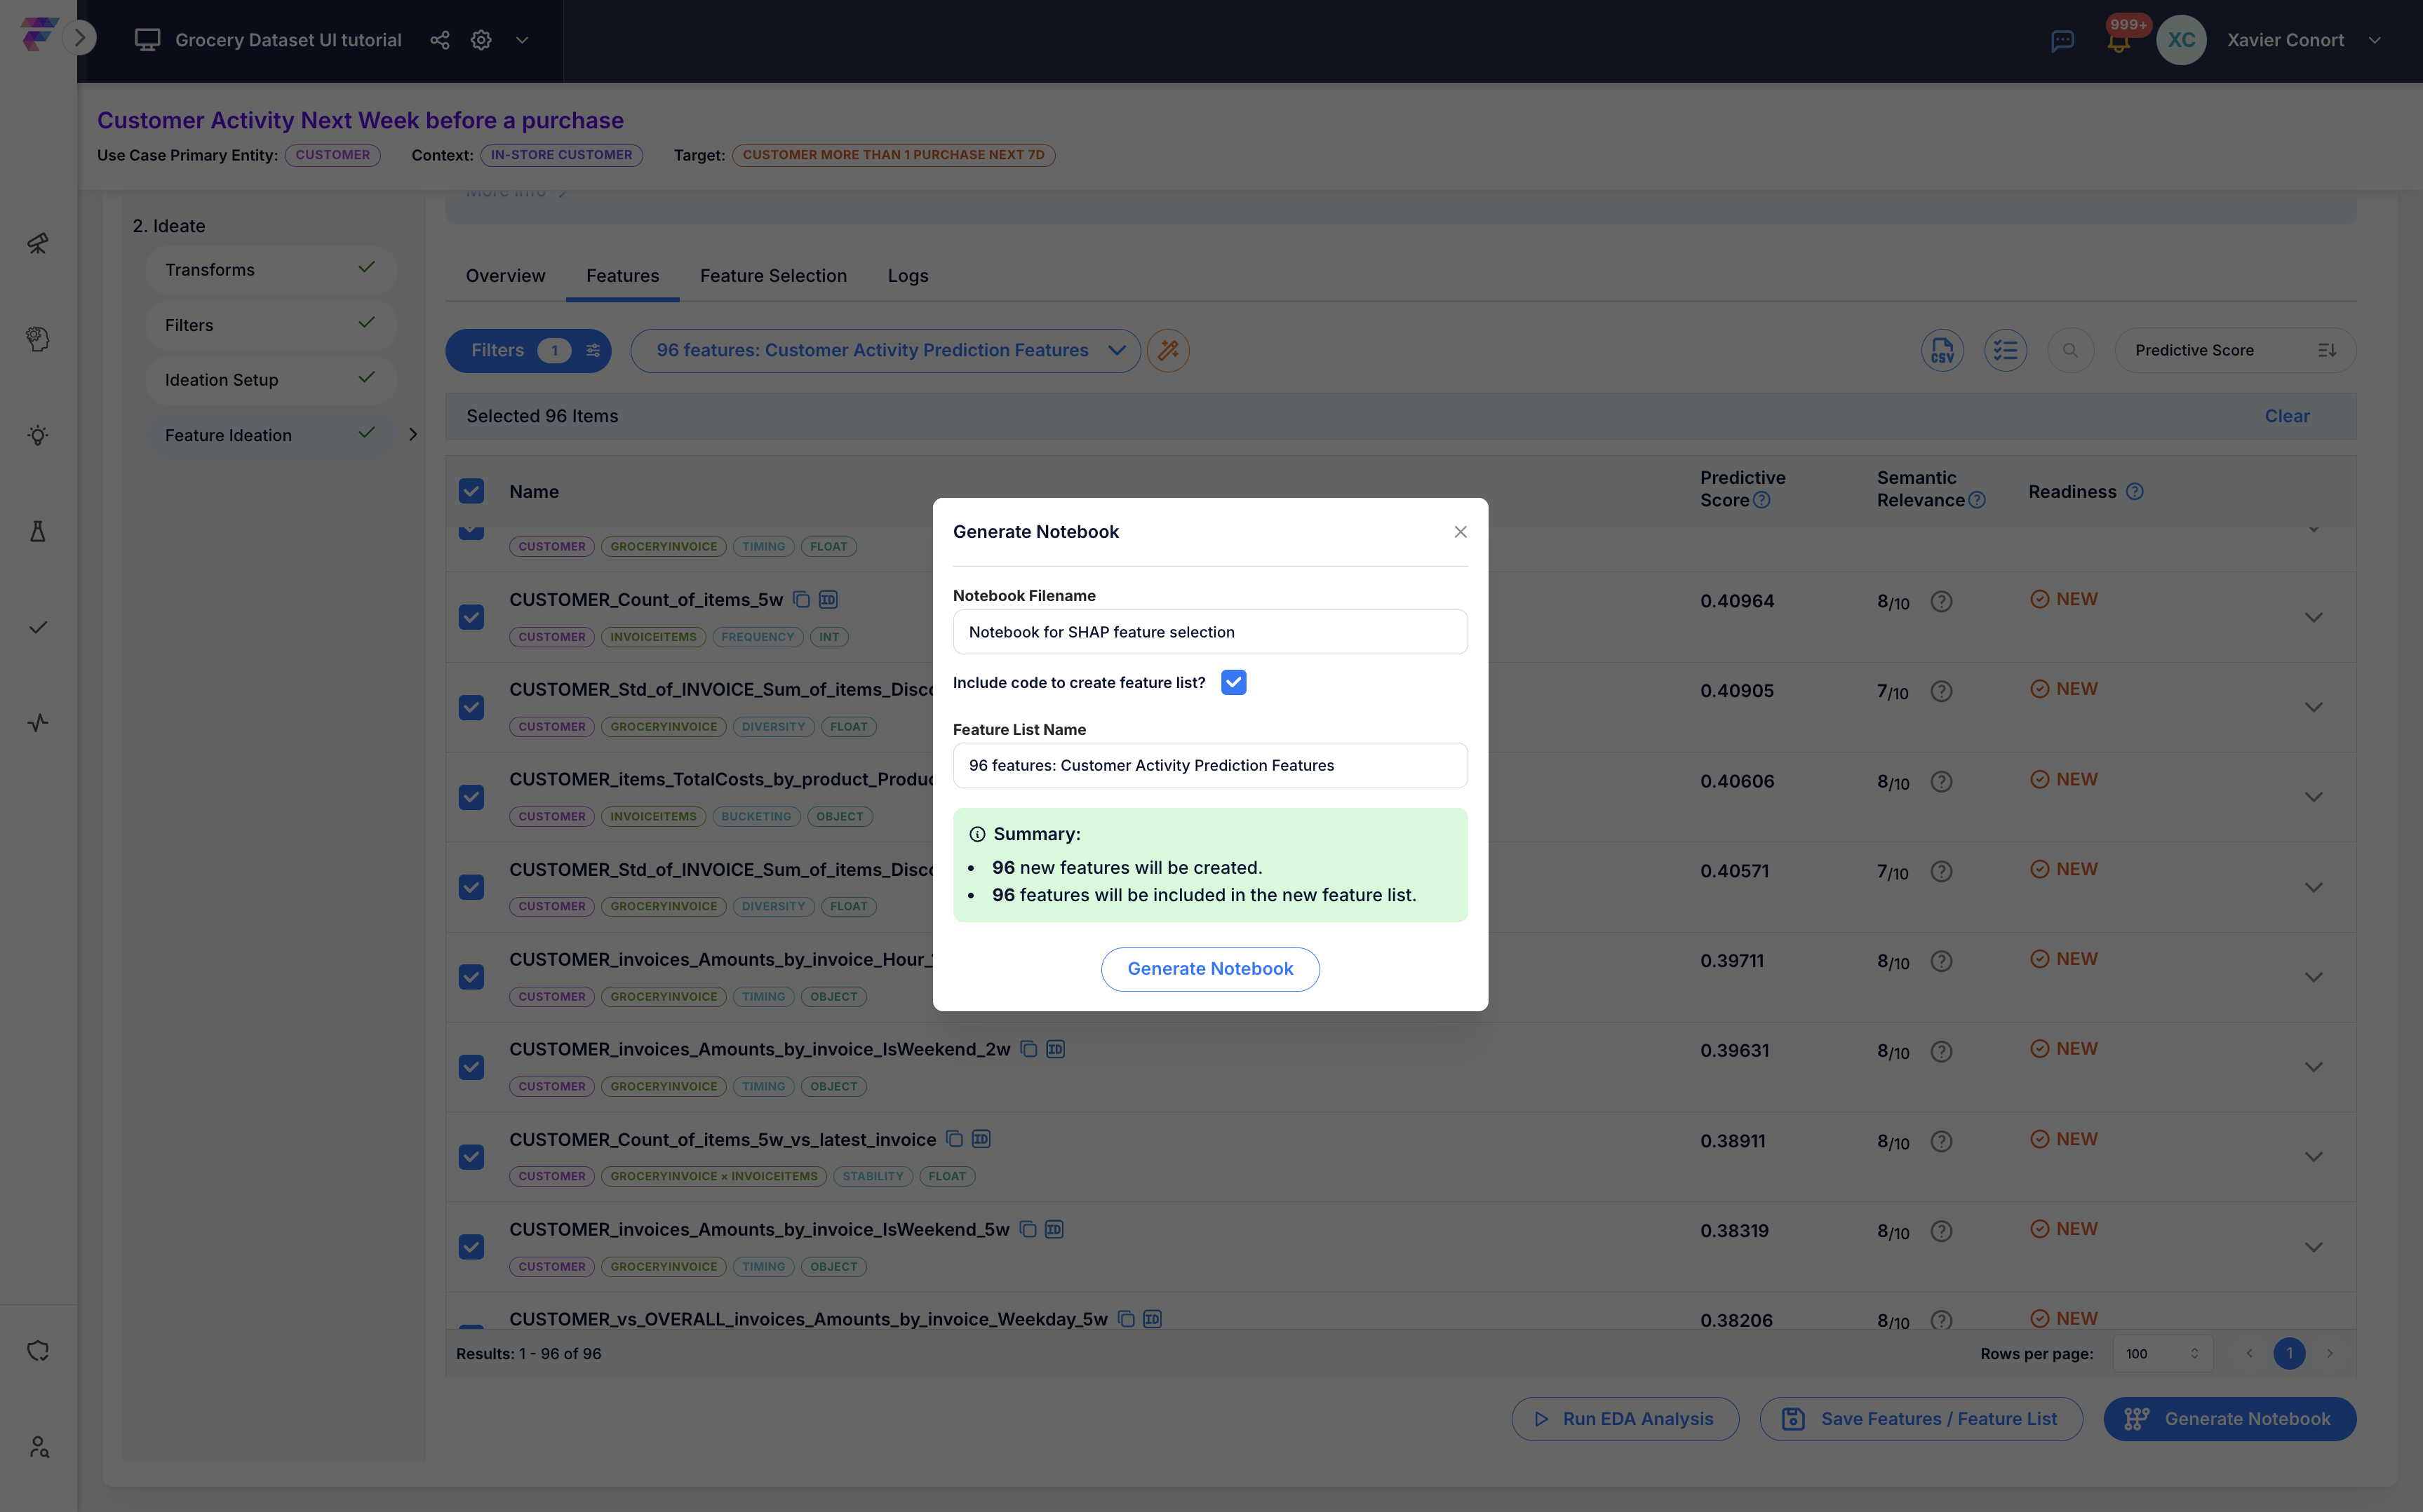
Task: Uncheck CUSTOMER_Count_of_items_5w_vs_latest_invoice checkbox
Action: pyautogui.click(x=471, y=1157)
